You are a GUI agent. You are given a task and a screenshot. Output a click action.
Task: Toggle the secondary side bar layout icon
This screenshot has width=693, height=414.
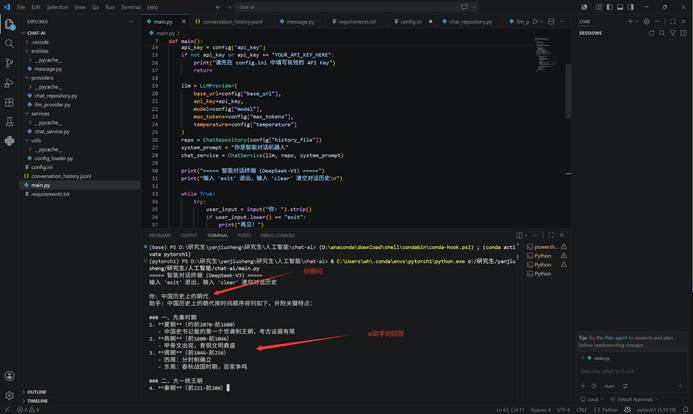tap(631, 7)
